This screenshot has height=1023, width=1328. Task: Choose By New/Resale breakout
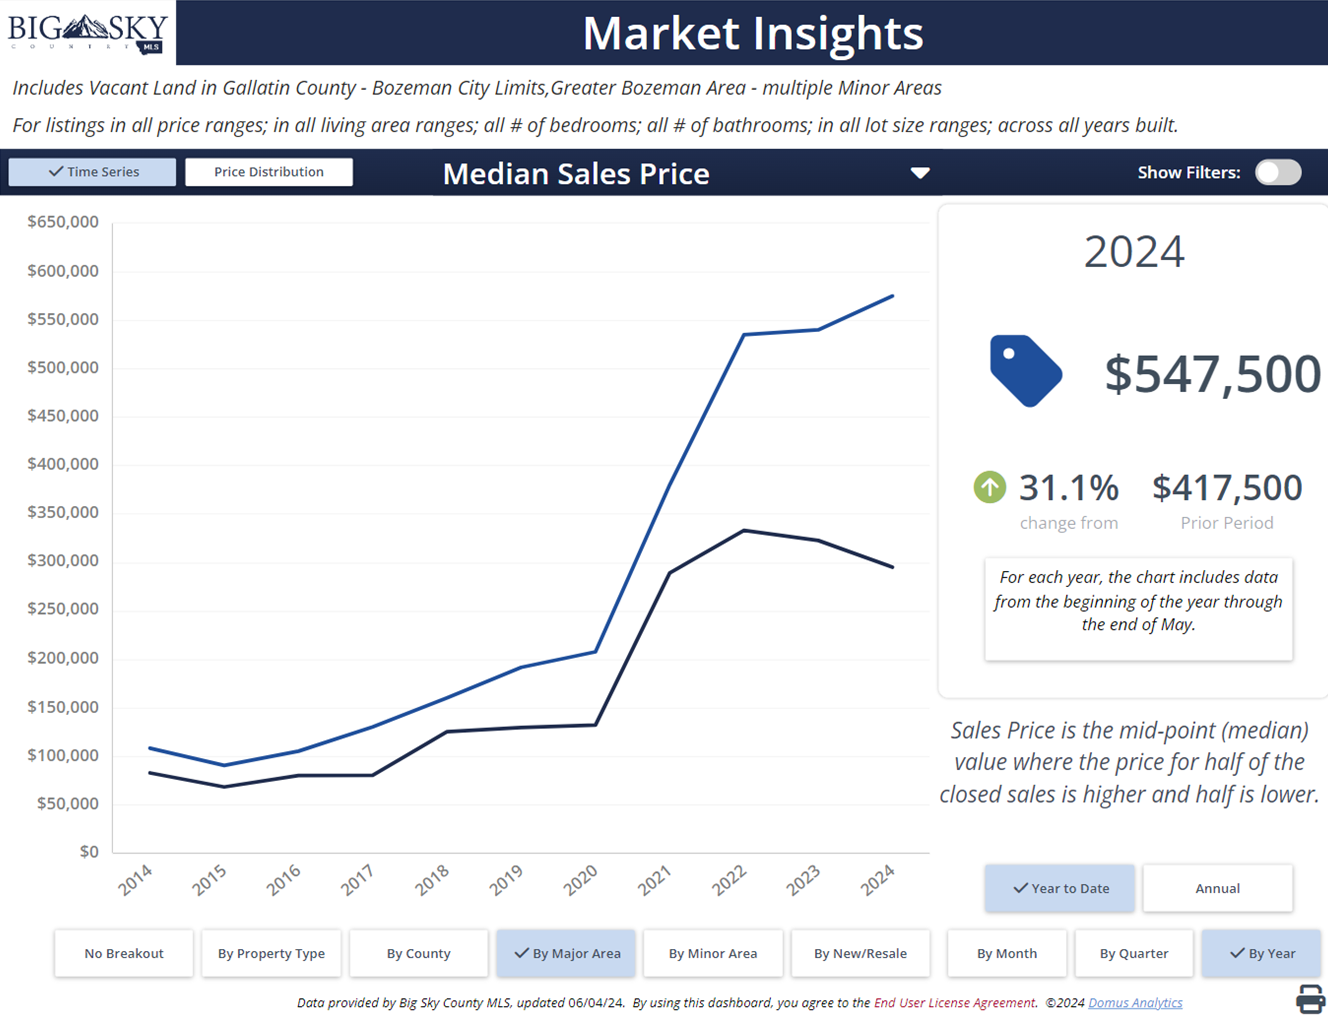pyautogui.click(x=860, y=953)
